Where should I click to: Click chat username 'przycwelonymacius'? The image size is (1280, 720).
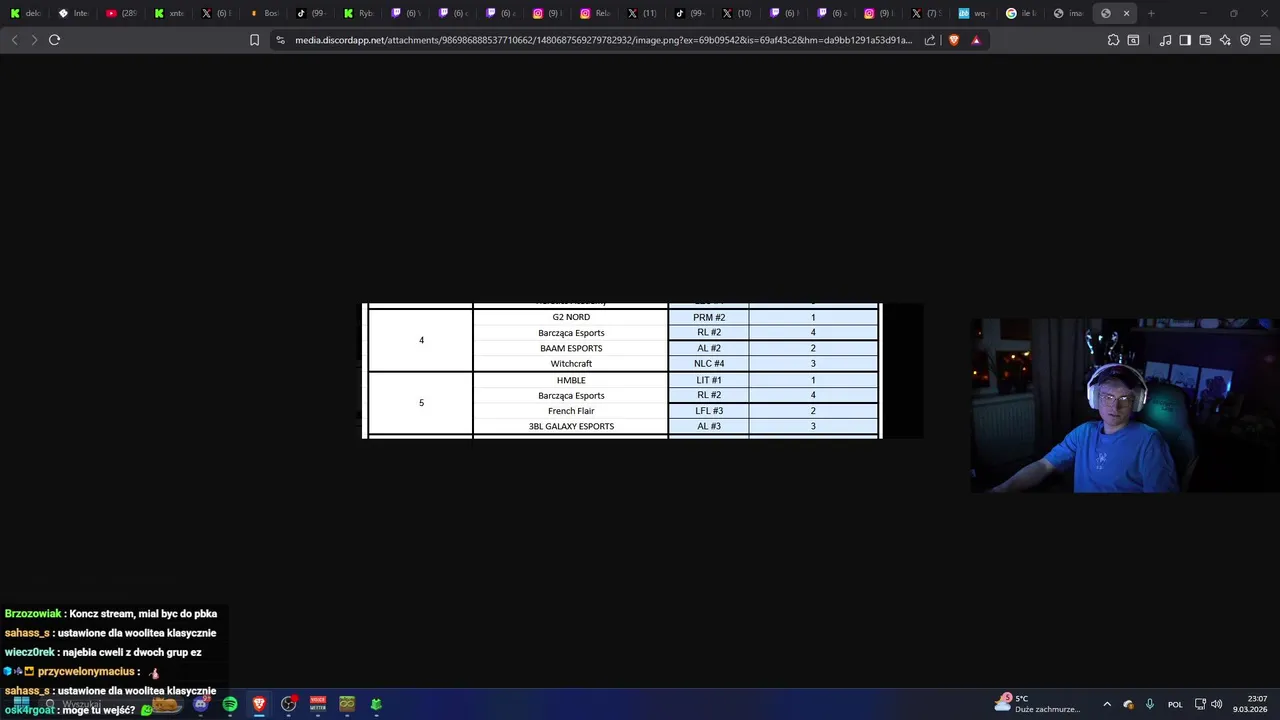click(86, 672)
